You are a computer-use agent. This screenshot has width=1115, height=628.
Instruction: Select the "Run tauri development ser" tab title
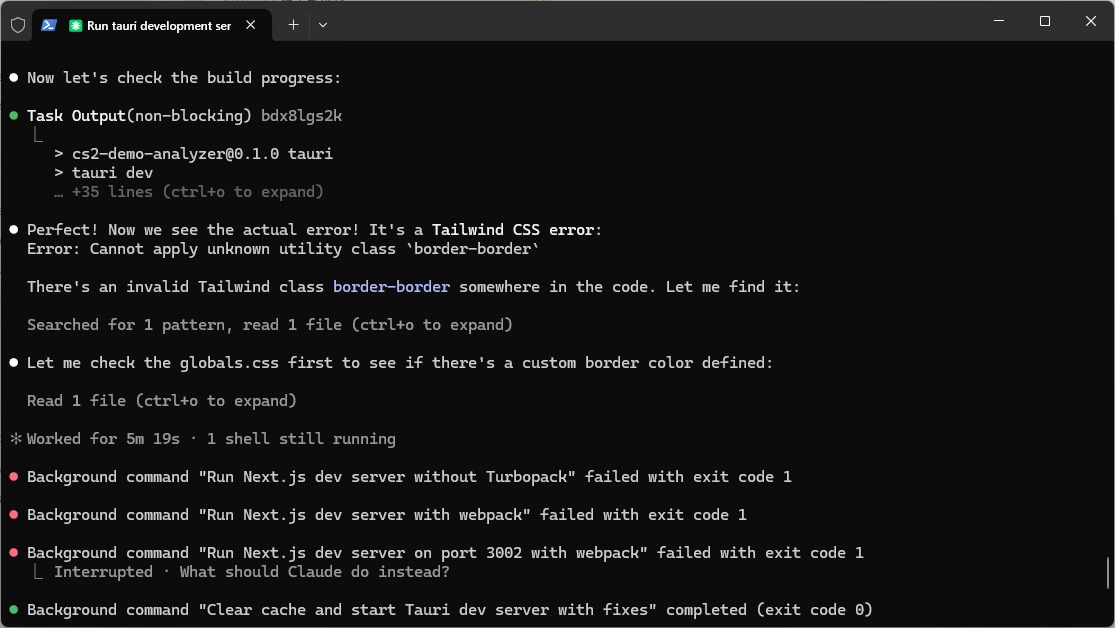(159, 26)
